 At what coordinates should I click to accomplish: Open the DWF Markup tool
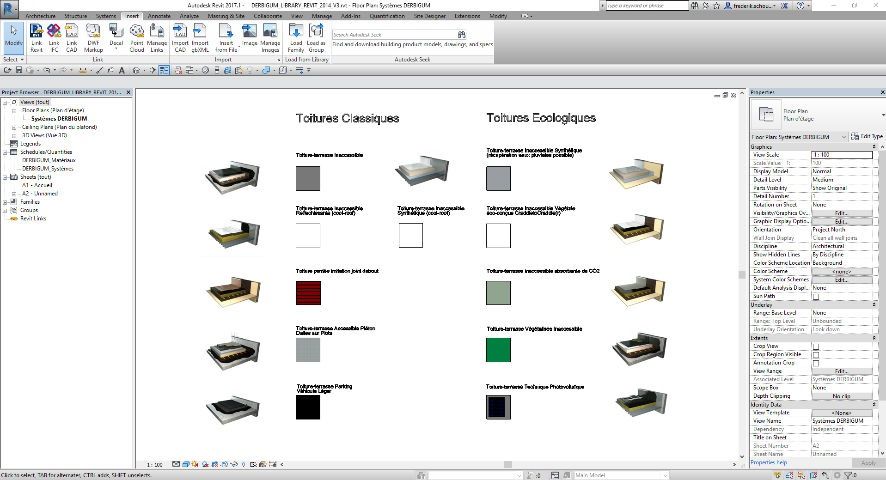(x=94, y=37)
